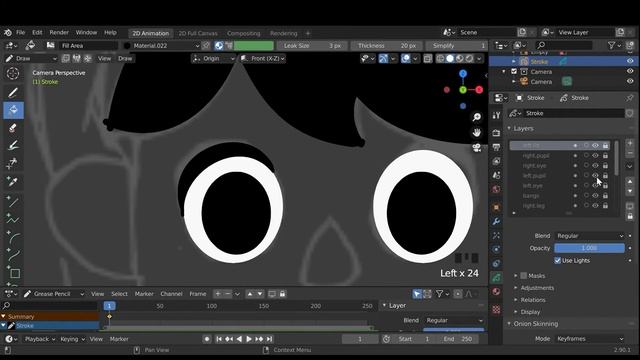Select the Tint tool

tap(13, 145)
